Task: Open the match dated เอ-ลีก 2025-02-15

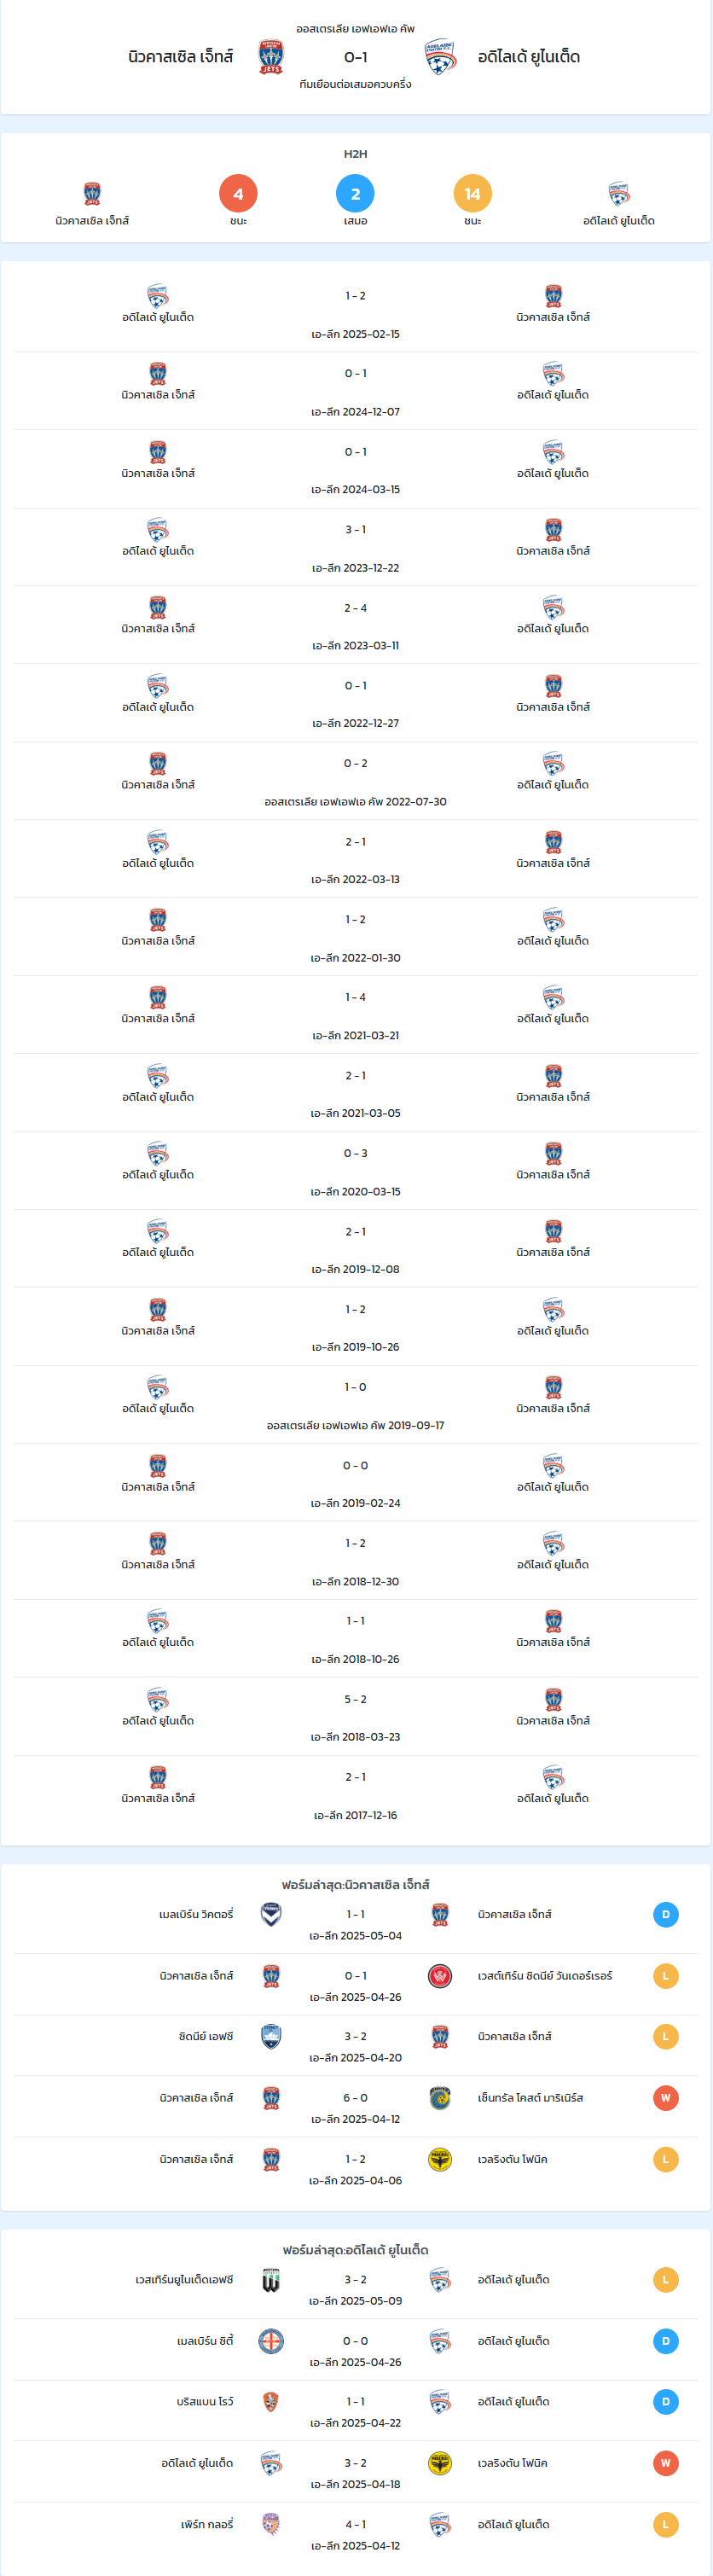Action: tap(355, 313)
